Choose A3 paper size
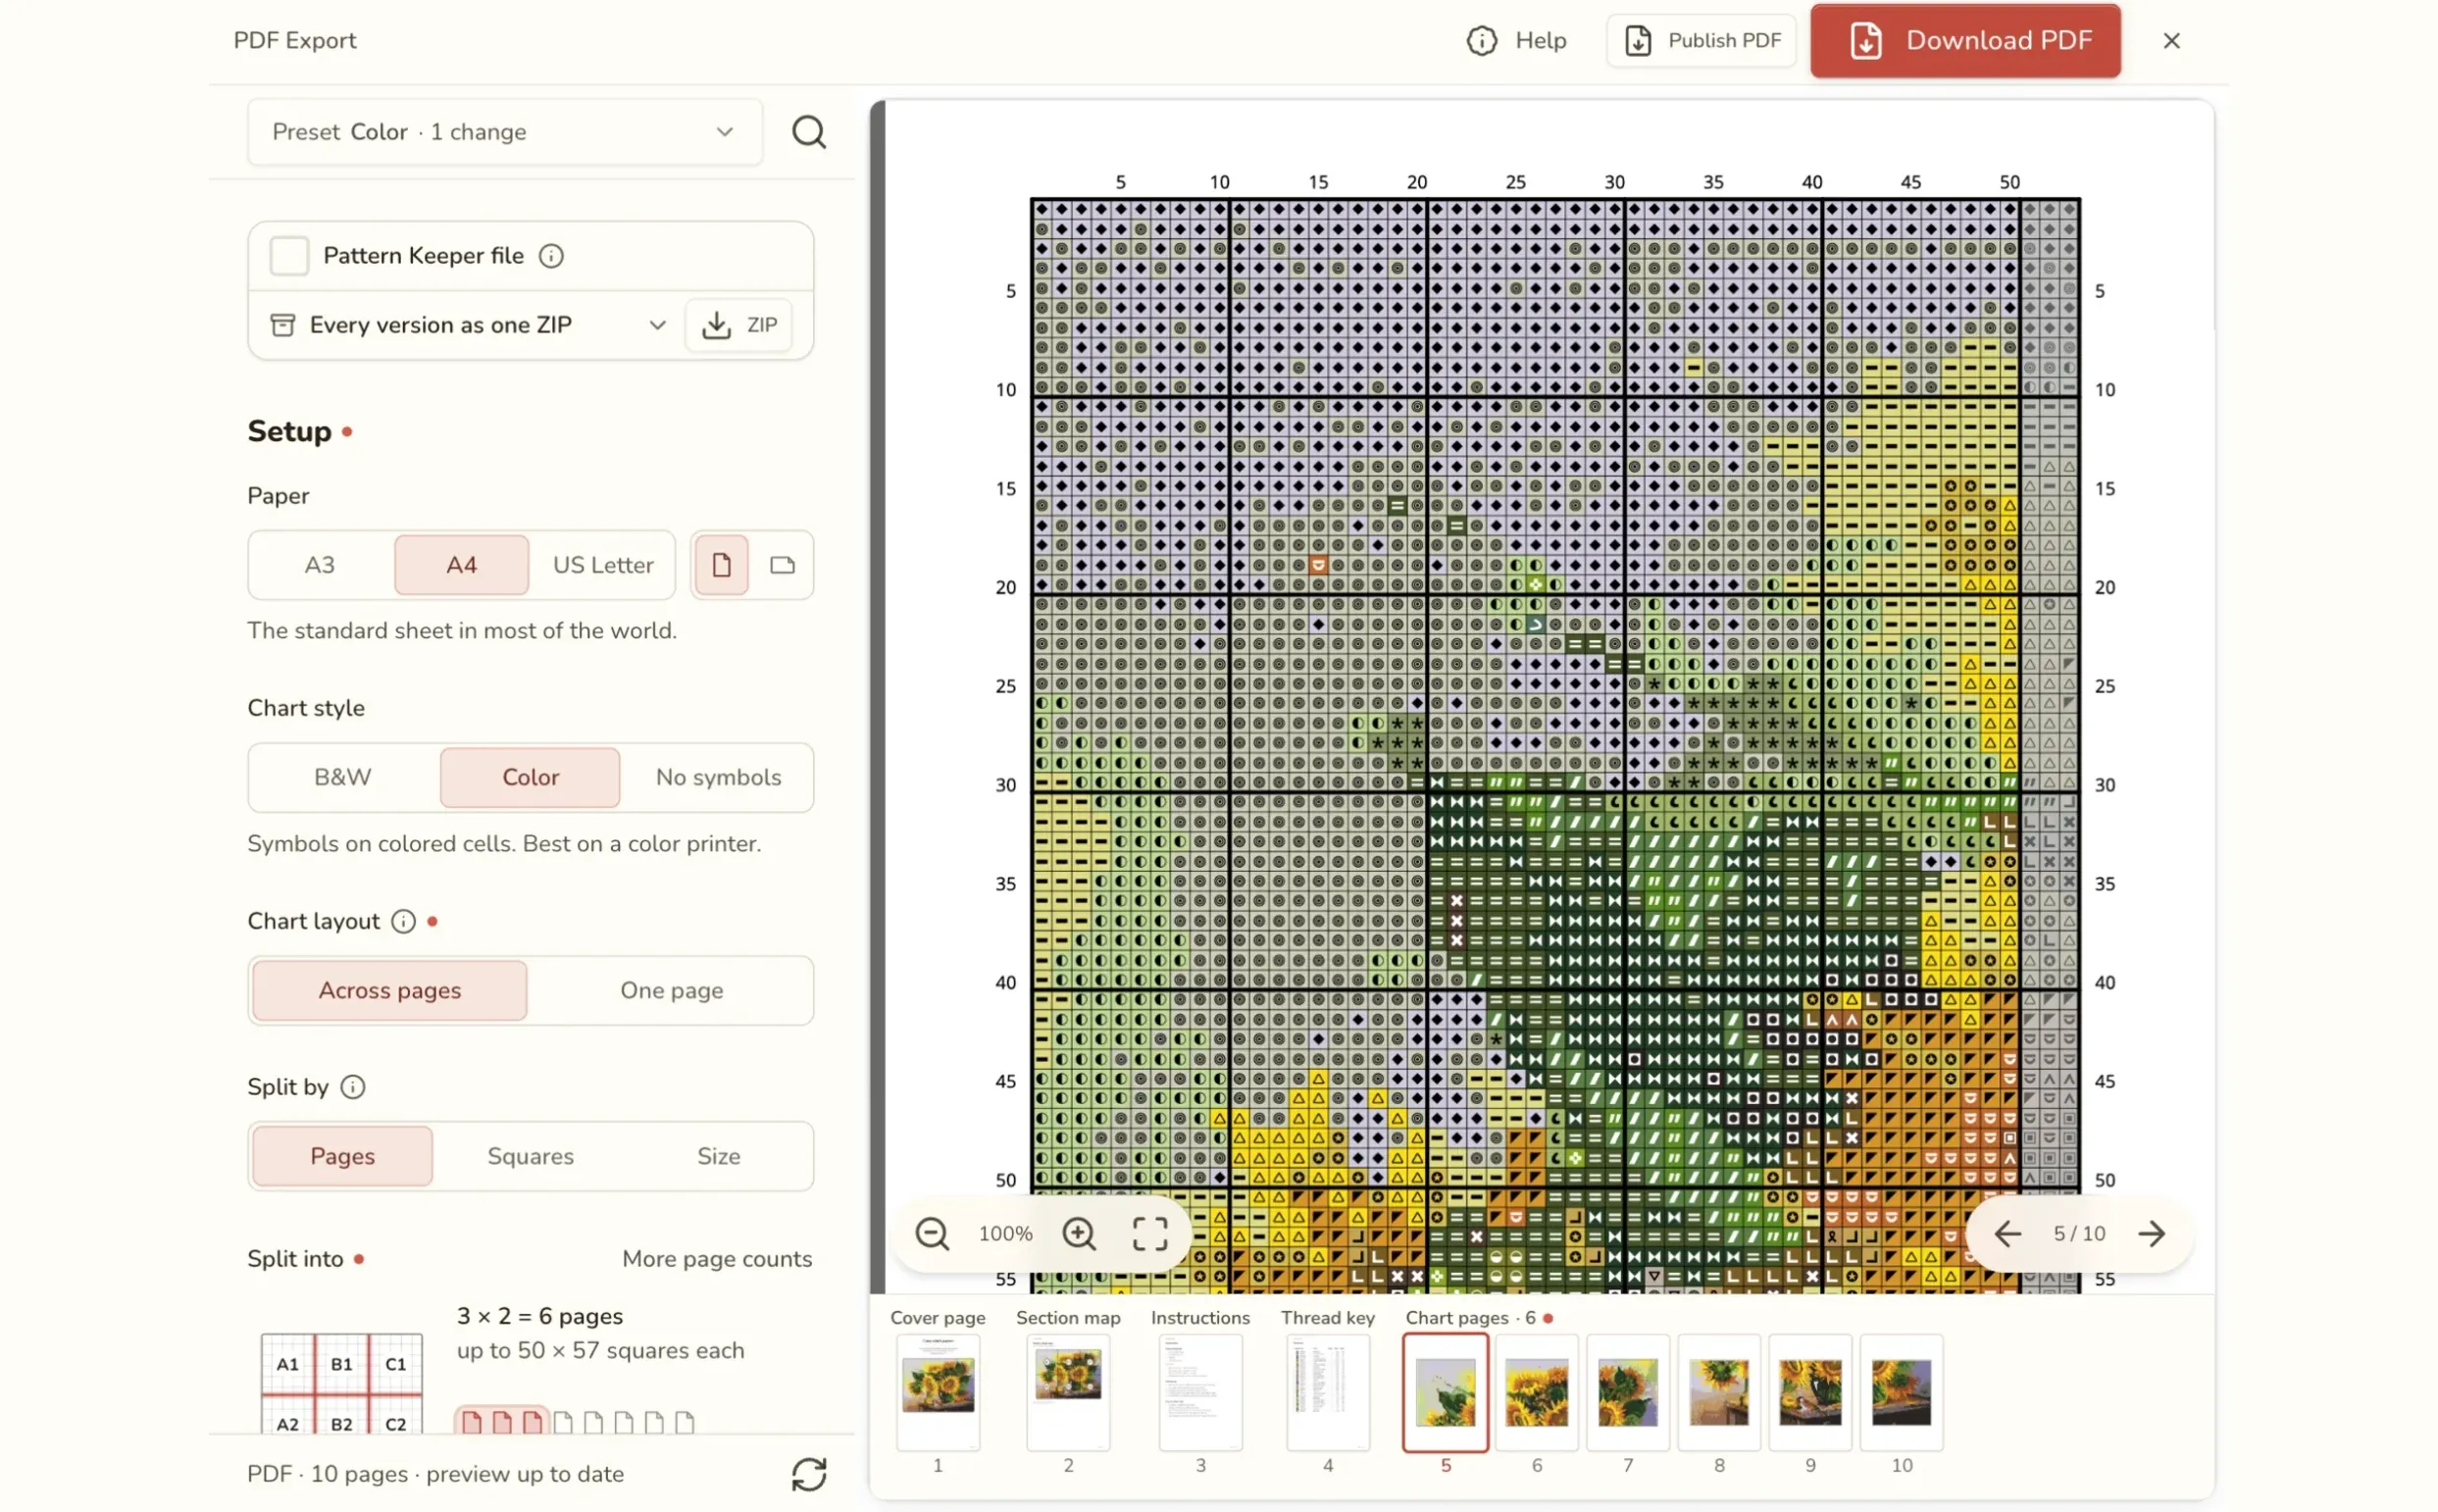The height and width of the screenshot is (1512, 2438). coord(320,565)
